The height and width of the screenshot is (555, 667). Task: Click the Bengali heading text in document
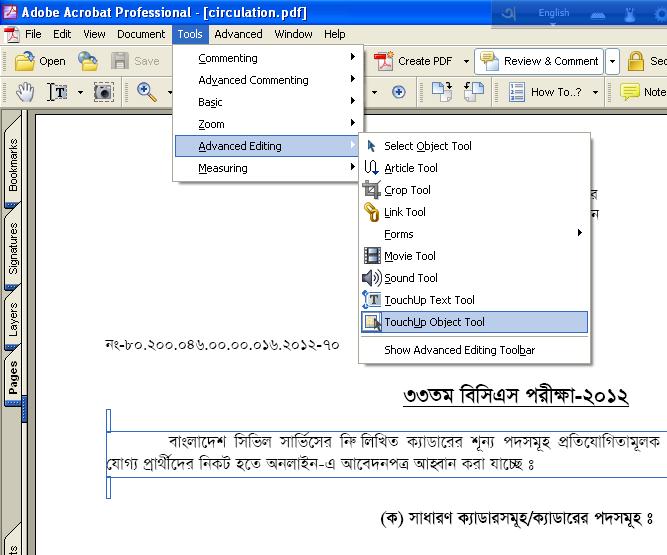click(x=516, y=396)
